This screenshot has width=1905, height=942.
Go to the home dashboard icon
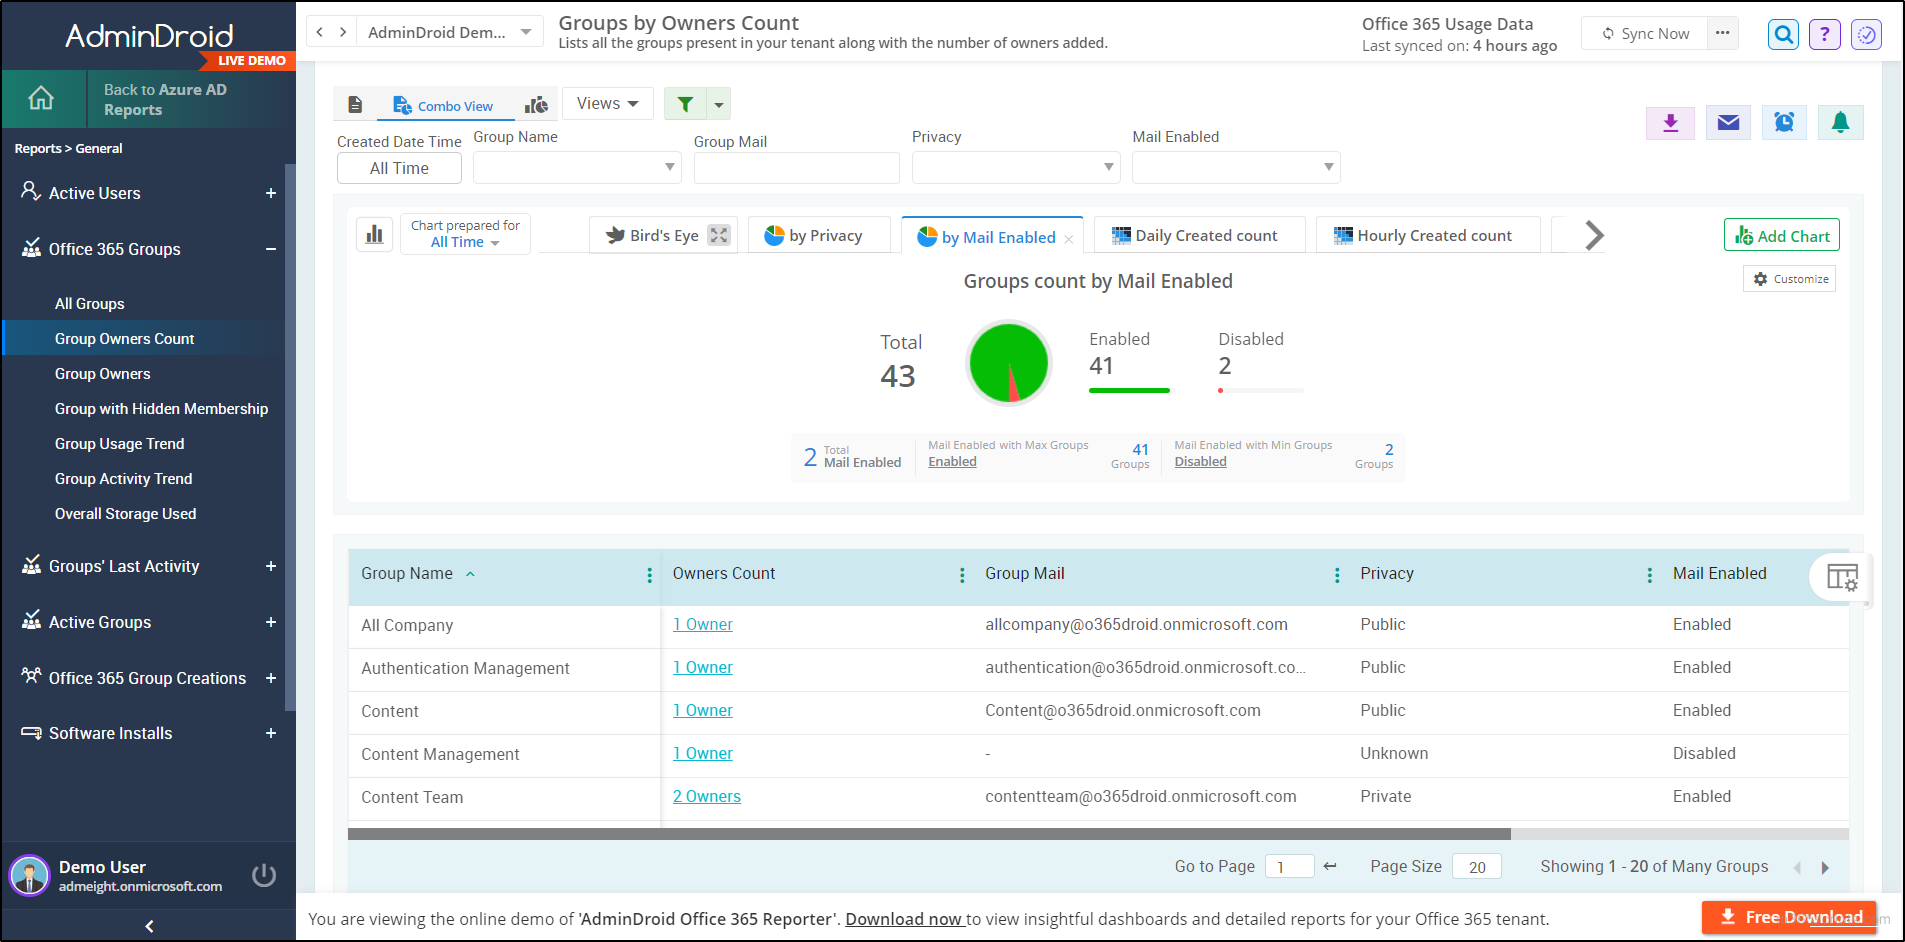tap(41, 98)
